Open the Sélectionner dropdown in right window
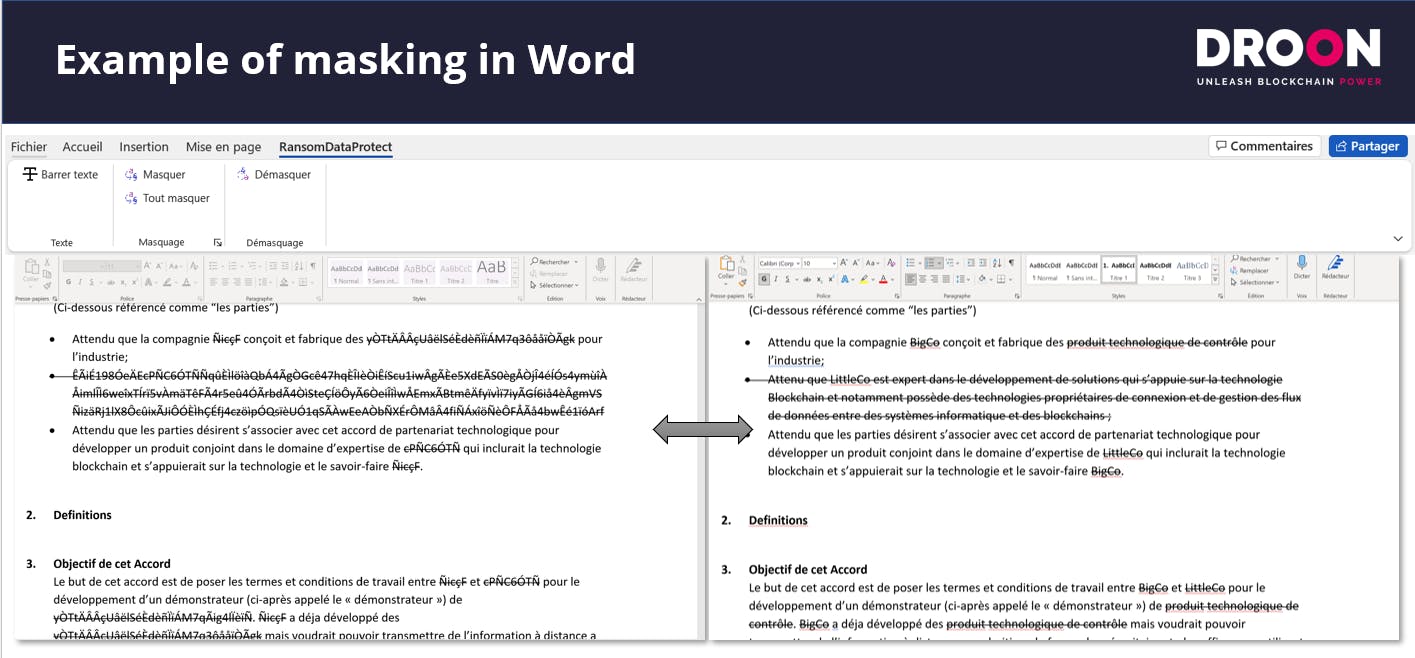Viewport: 1415px width, 658px height. (1255, 282)
